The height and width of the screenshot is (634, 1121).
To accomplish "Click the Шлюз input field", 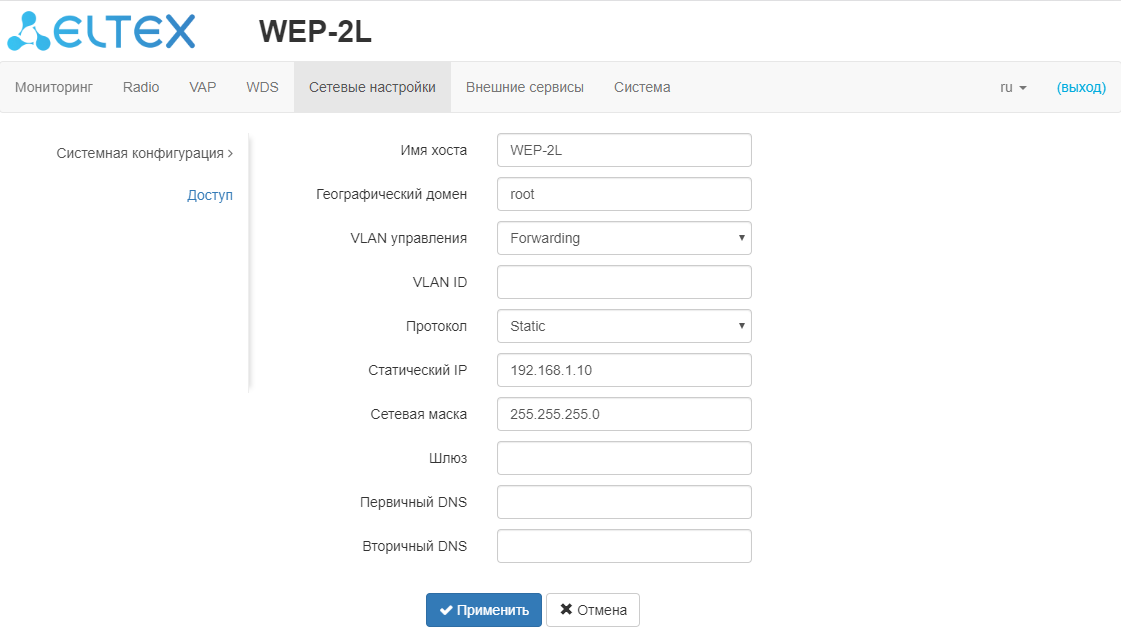I will click(x=624, y=458).
